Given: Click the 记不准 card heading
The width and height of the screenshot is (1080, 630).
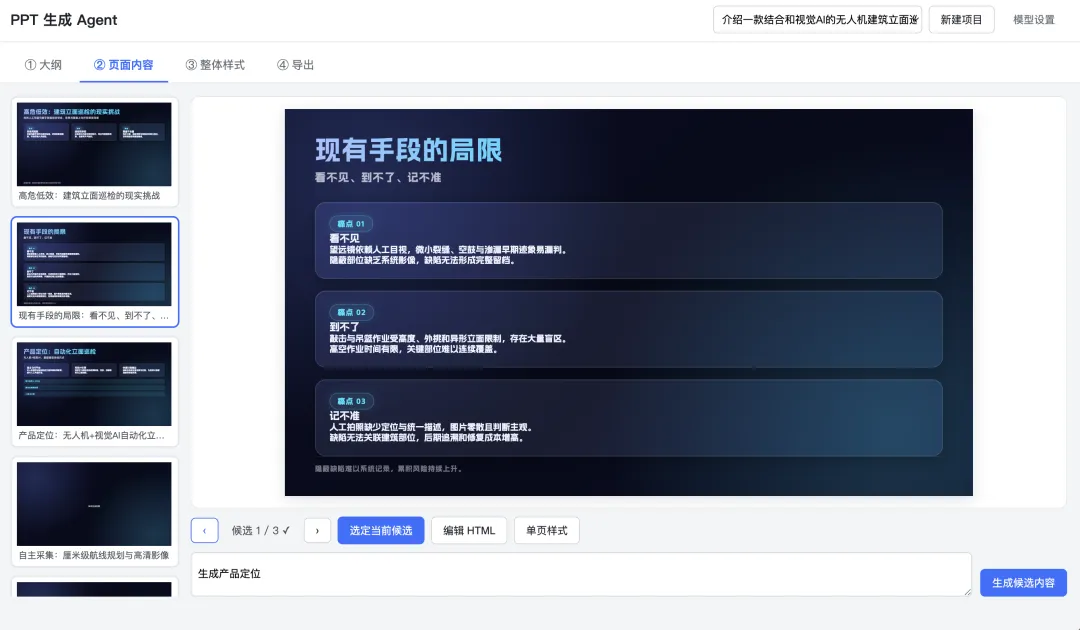Looking at the screenshot, I should click(344, 416).
